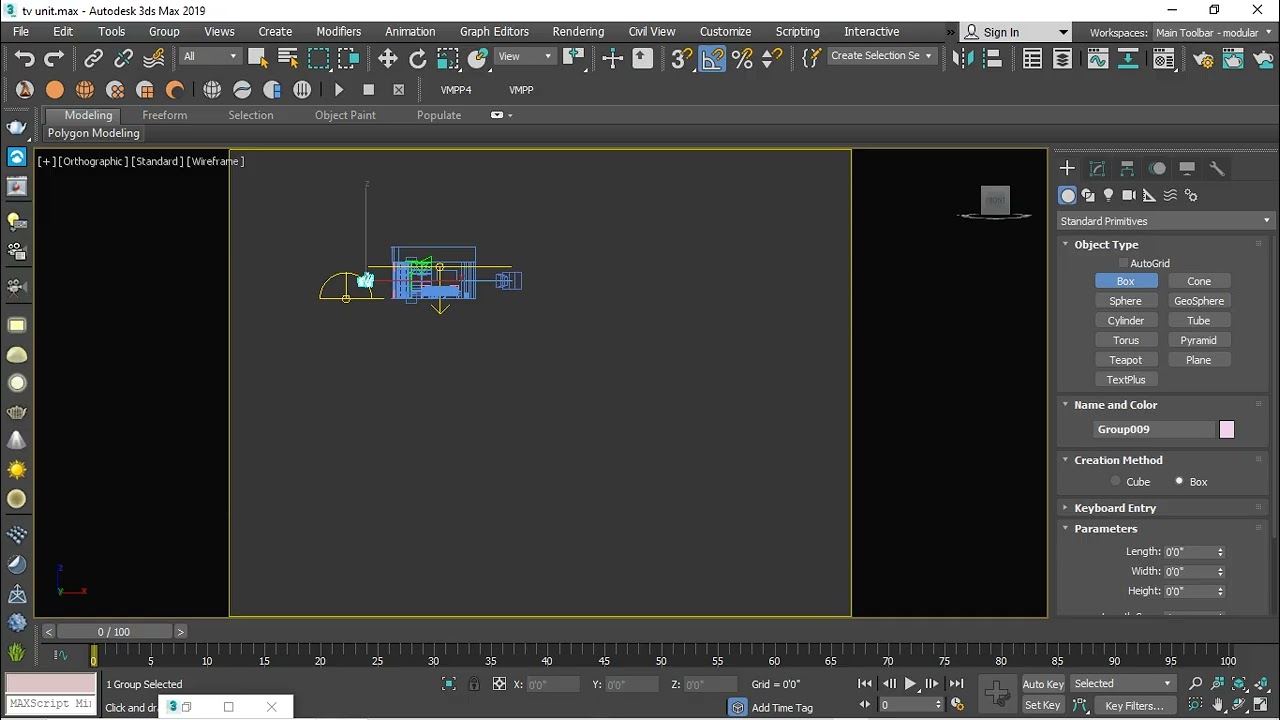Enable the AutoGrid checkbox

tap(1123, 264)
